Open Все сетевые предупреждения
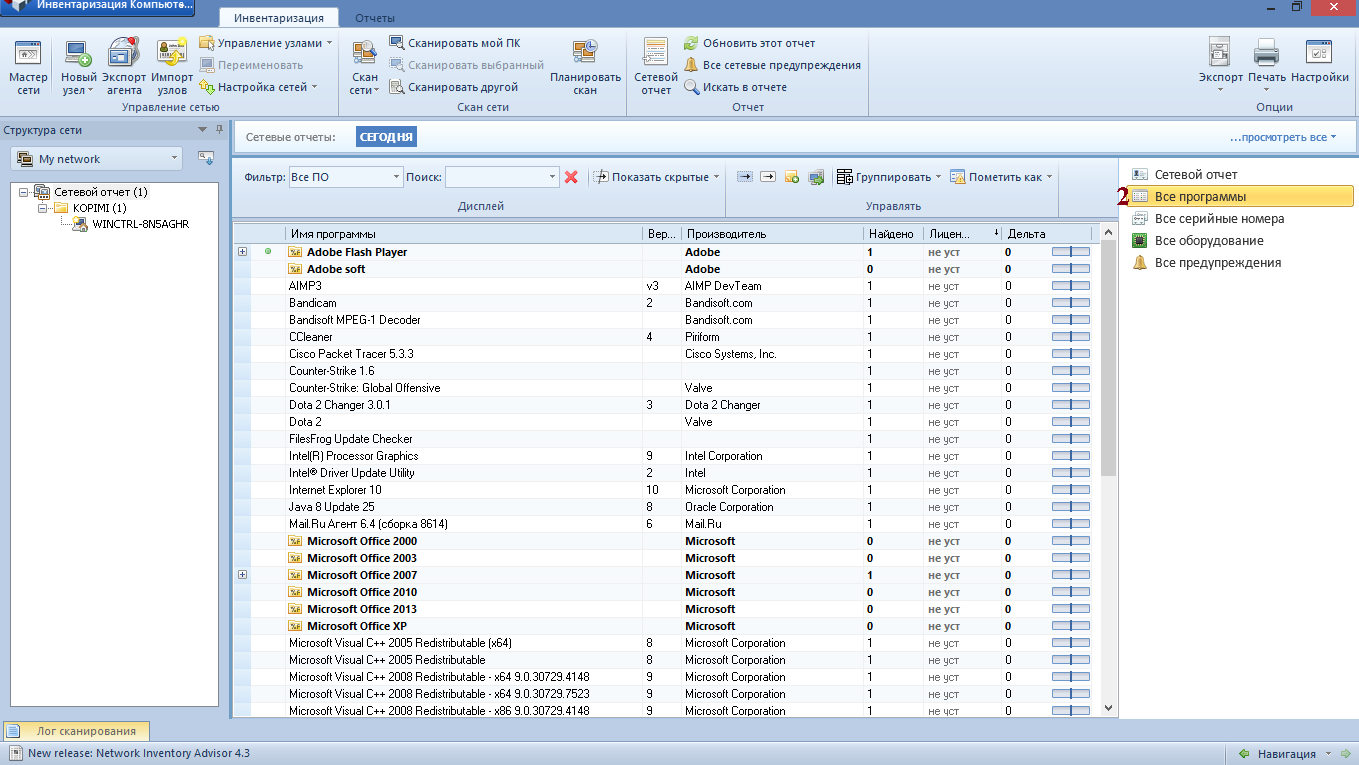This screenshot has width=1359, height=765. pos(772,65)
